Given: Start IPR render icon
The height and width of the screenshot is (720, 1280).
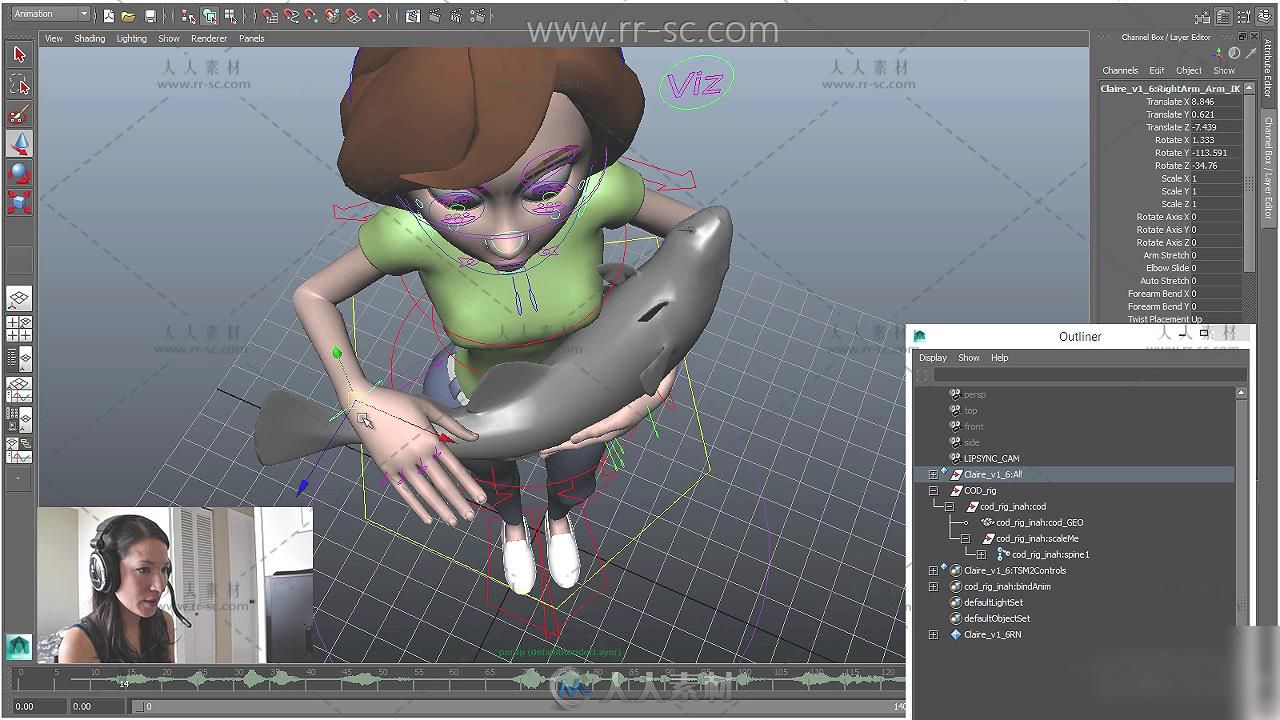Looking at the screenshot, I should (x=457, y=16).
